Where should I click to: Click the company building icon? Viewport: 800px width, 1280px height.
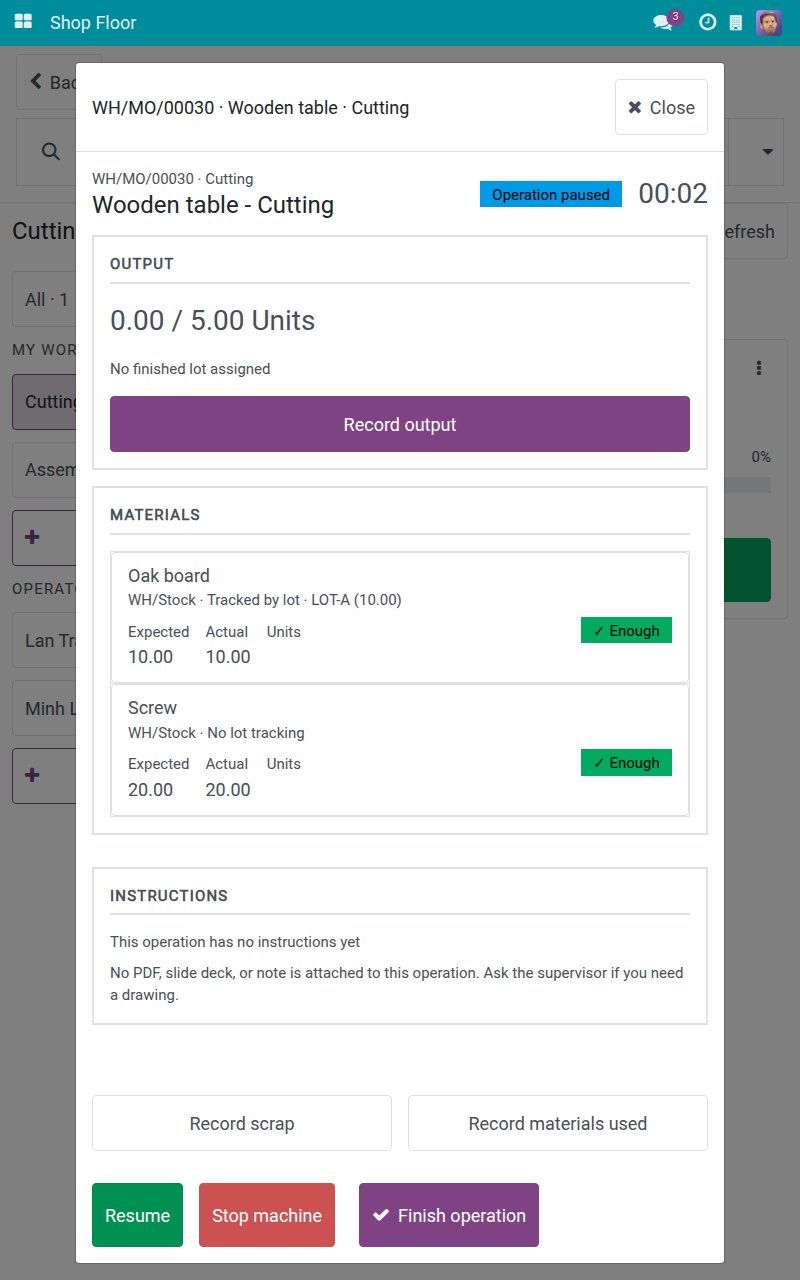(736, 22)
